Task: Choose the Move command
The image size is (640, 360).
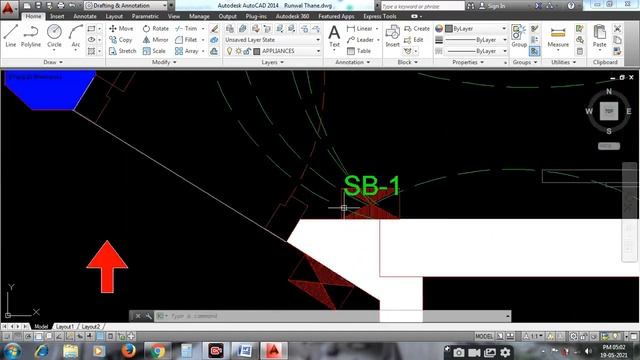Action: pos(121,29)
